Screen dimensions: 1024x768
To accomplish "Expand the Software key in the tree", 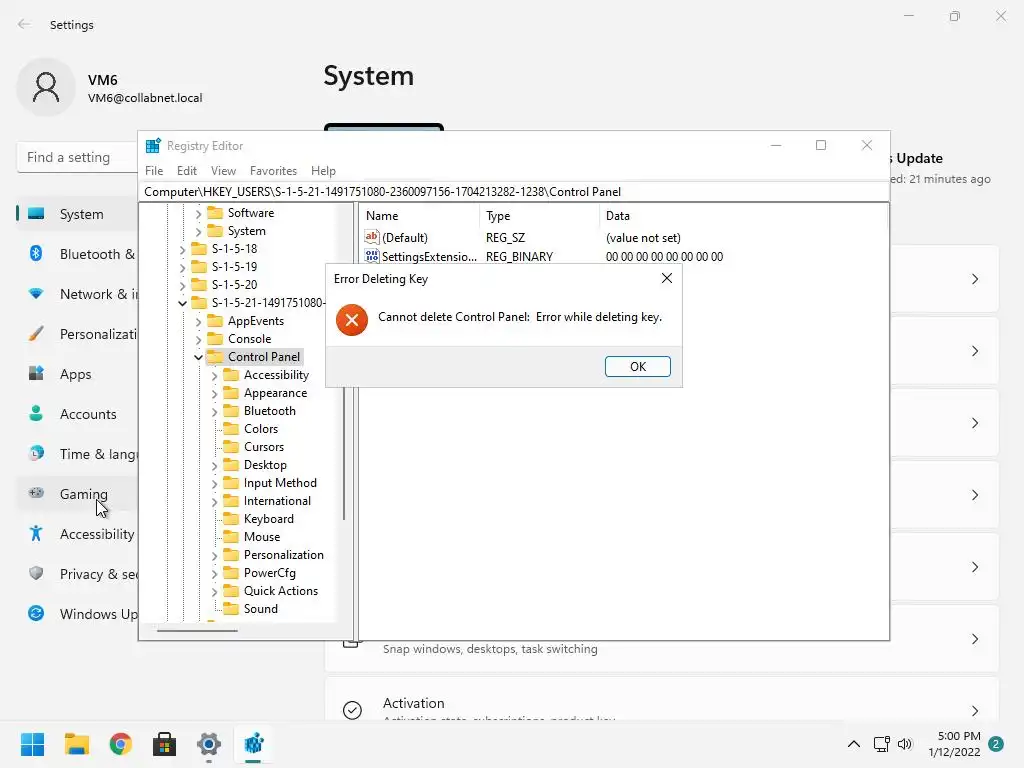I will [199, 214].
